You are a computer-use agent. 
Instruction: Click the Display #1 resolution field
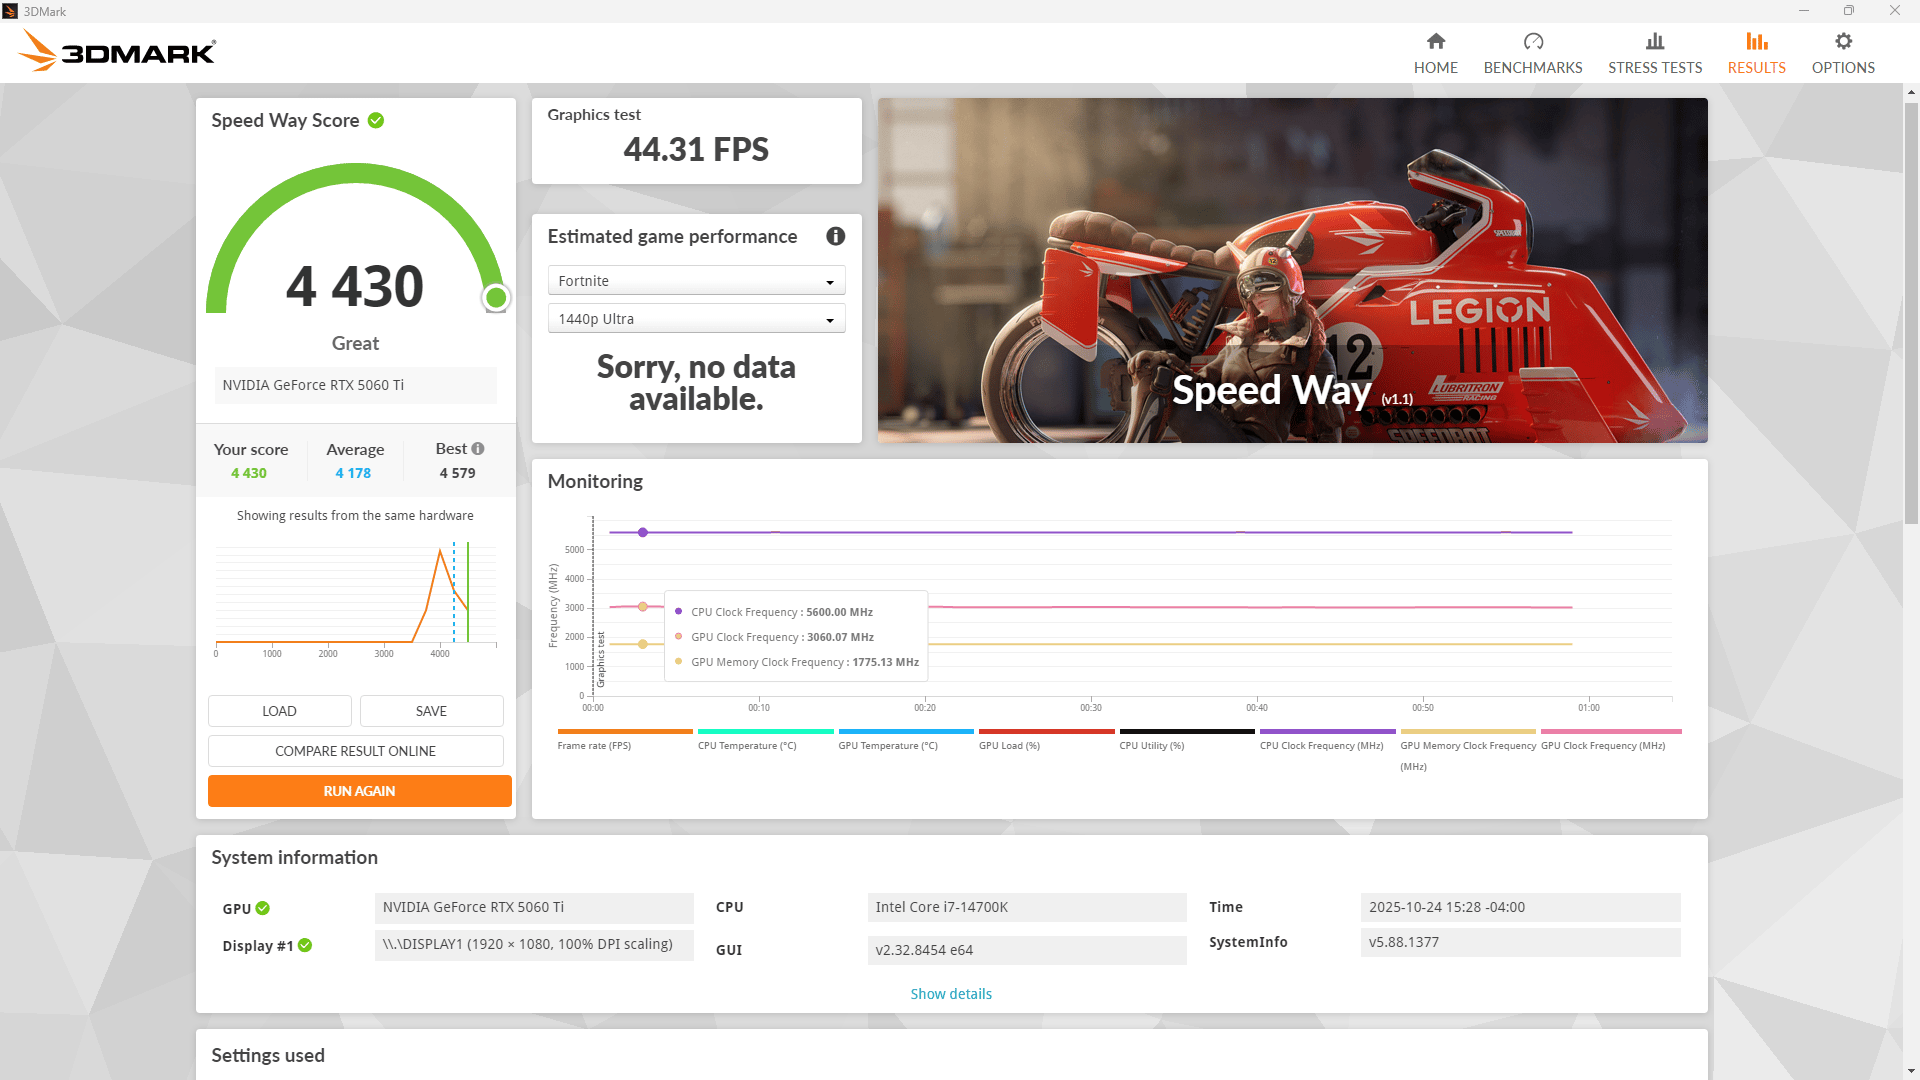[x=534, y=944]
